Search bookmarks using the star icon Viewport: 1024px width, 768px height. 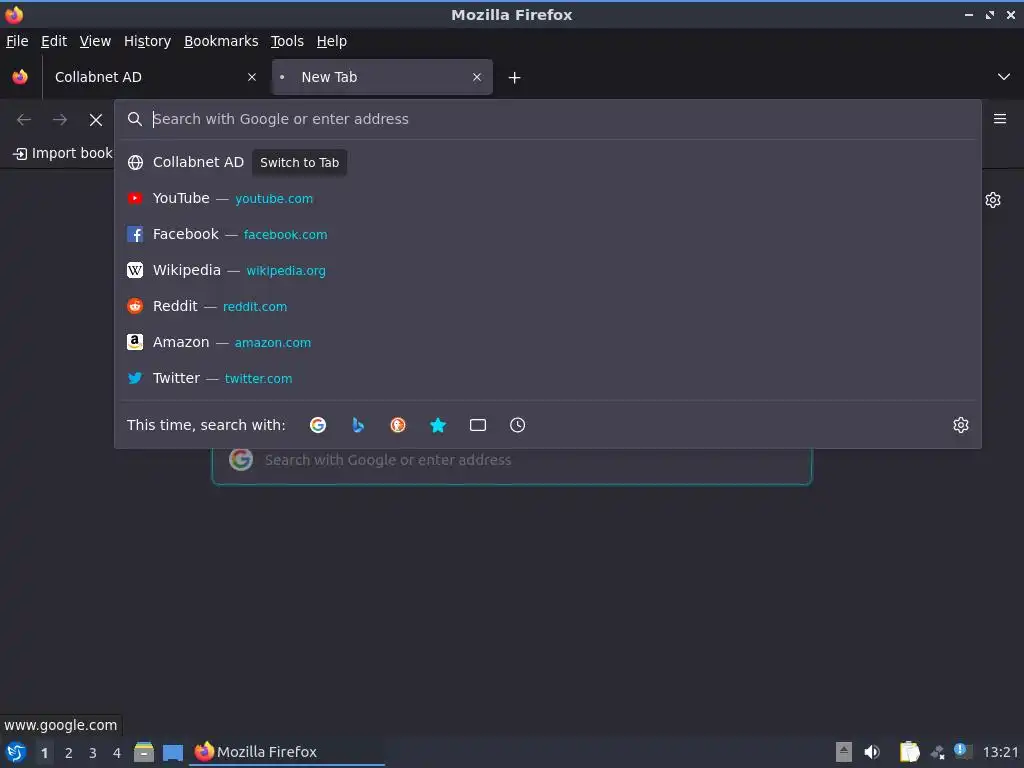tap(438, 425)
